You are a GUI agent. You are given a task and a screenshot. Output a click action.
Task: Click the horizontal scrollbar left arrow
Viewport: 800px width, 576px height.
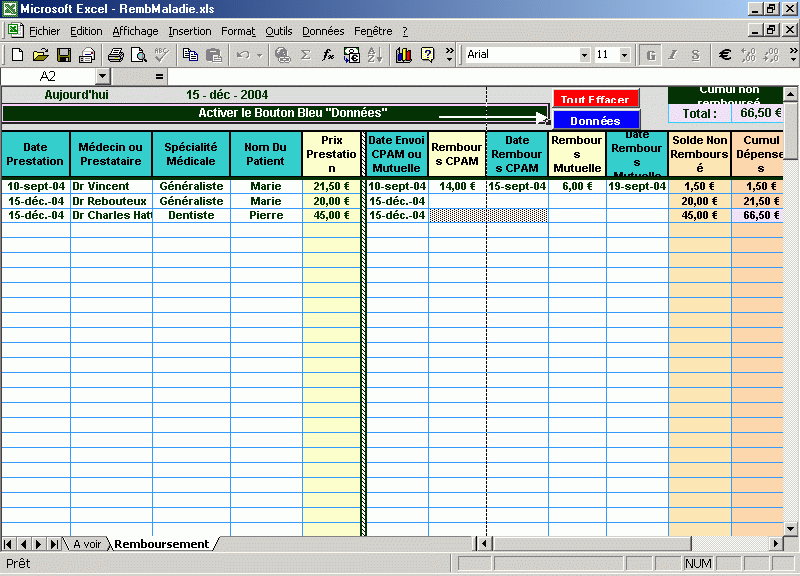484,543
